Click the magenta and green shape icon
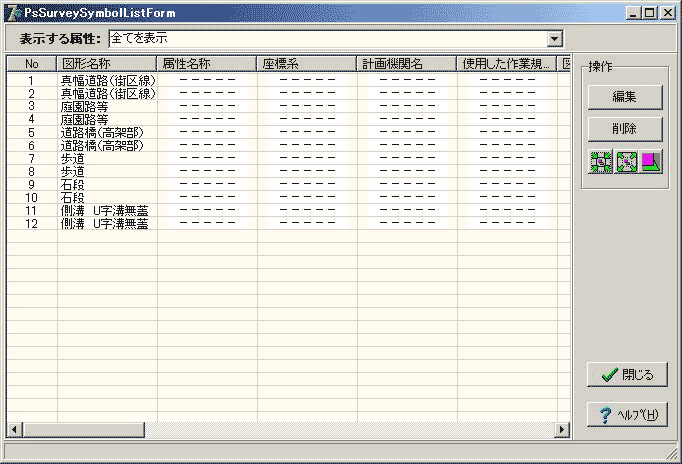The height and width of the screenshot is (464, 682). point(651,162)
